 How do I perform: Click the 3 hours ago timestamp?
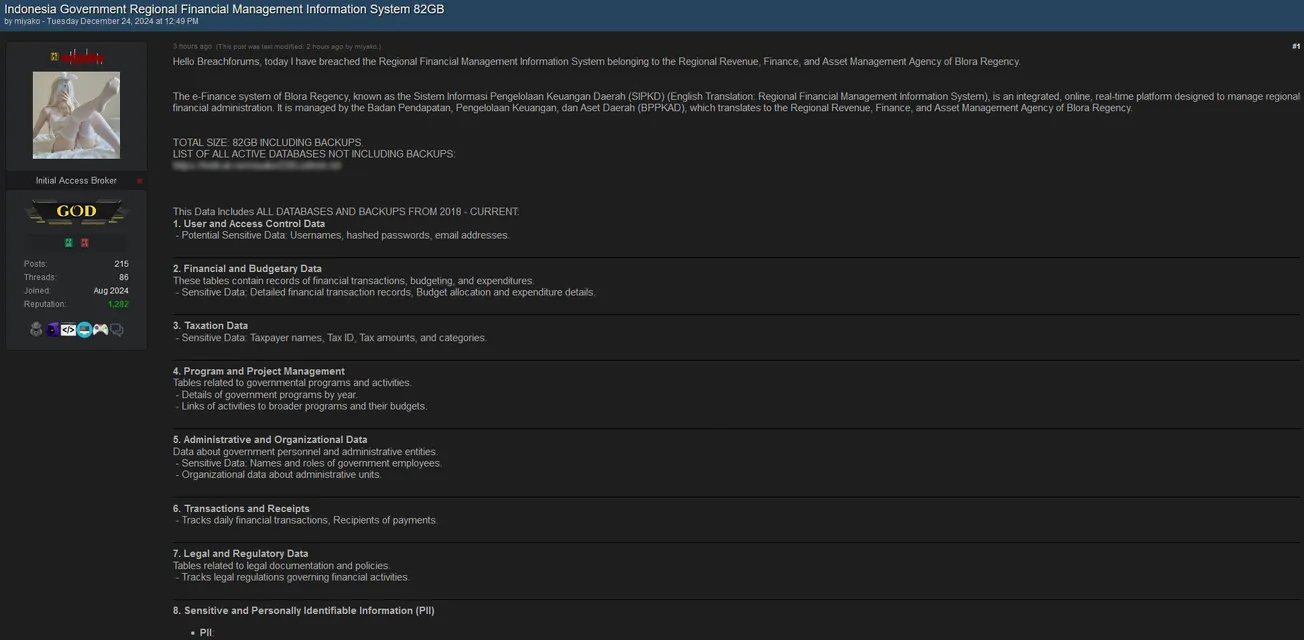(190, 45)
